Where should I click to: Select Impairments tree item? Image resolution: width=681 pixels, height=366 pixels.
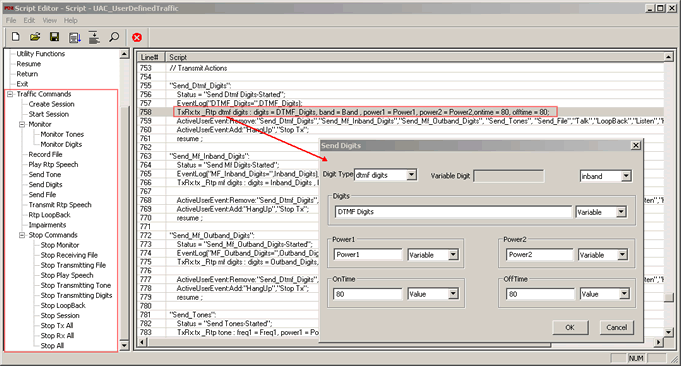click(47, 225)
